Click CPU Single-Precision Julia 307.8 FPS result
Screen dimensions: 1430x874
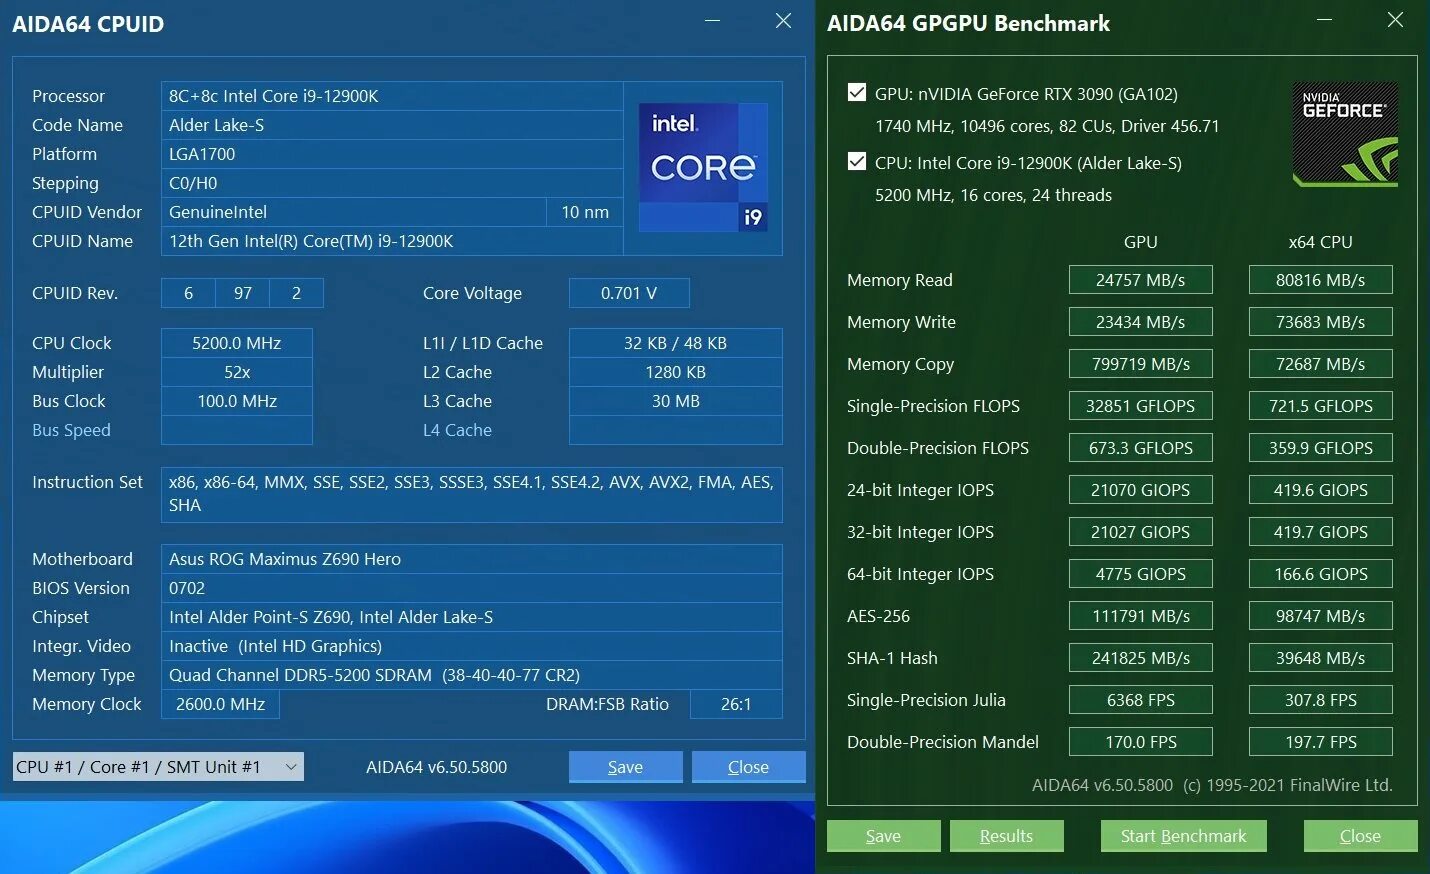[1321, 700]
